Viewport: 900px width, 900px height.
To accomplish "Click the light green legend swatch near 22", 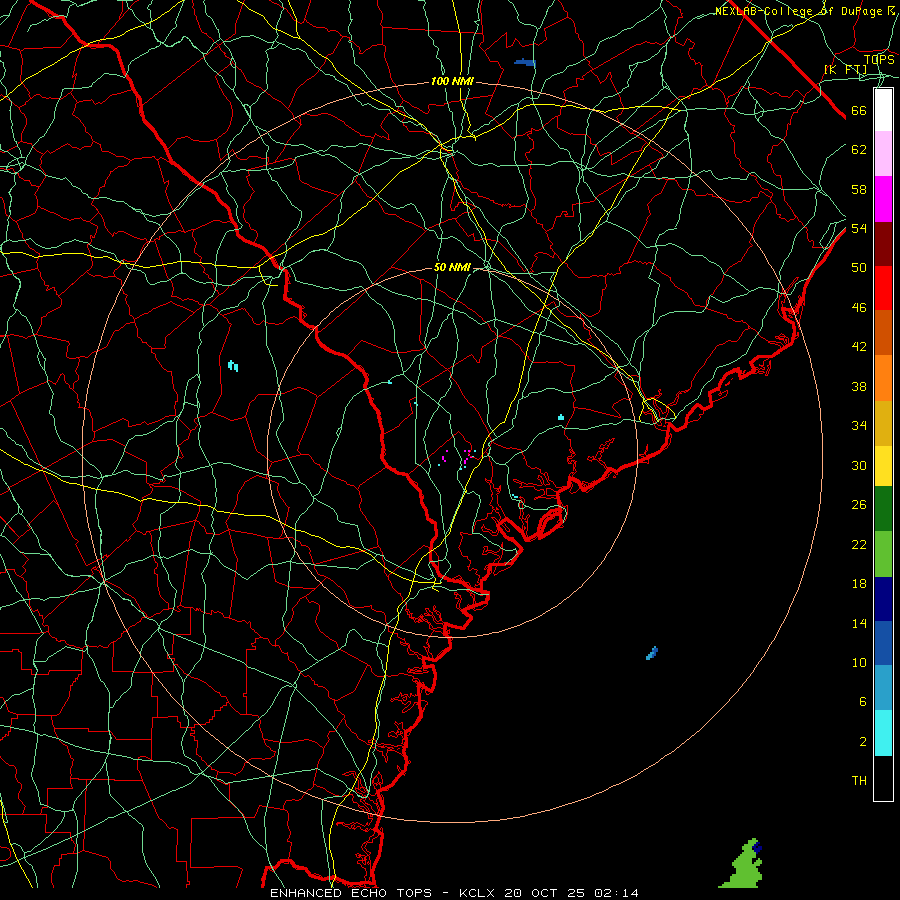I will (883, 553).
